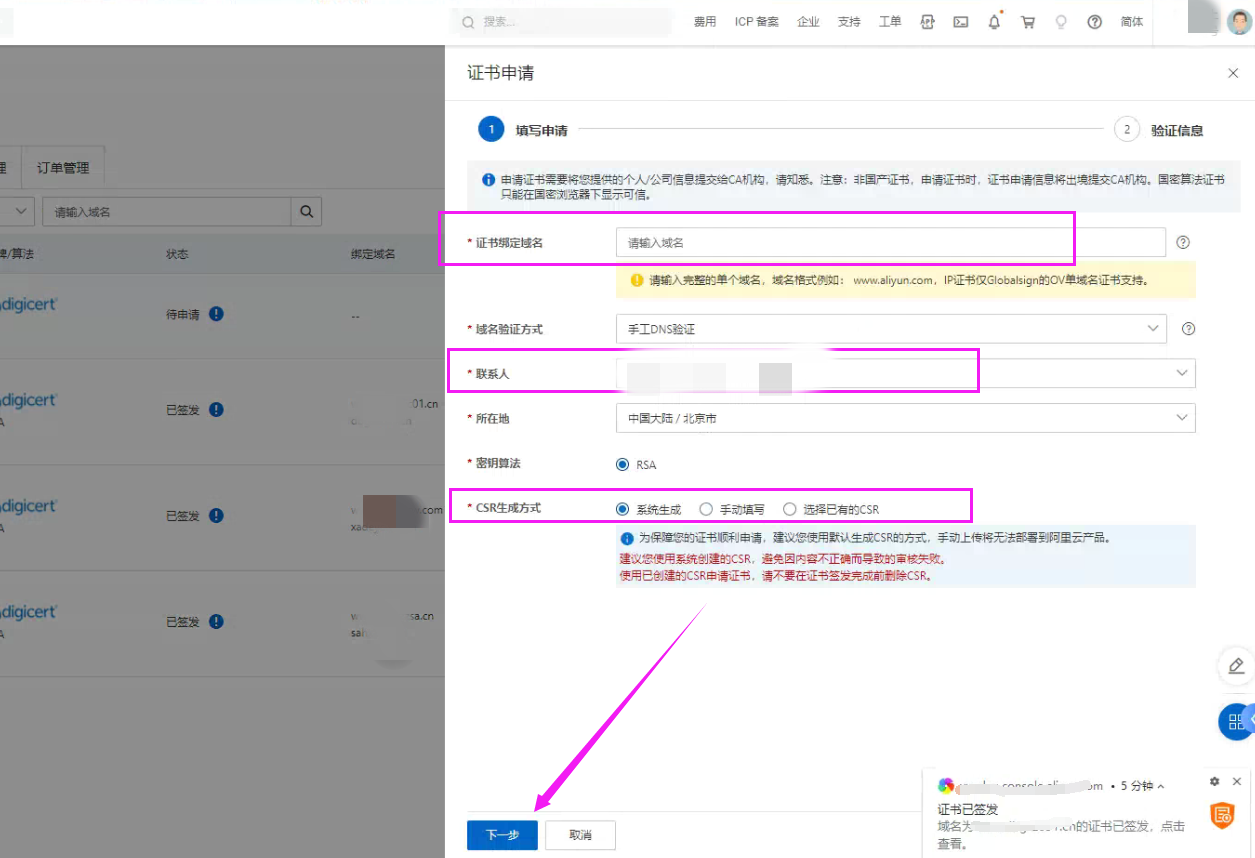Open ICP 备案 menu in header

(756, 22)
